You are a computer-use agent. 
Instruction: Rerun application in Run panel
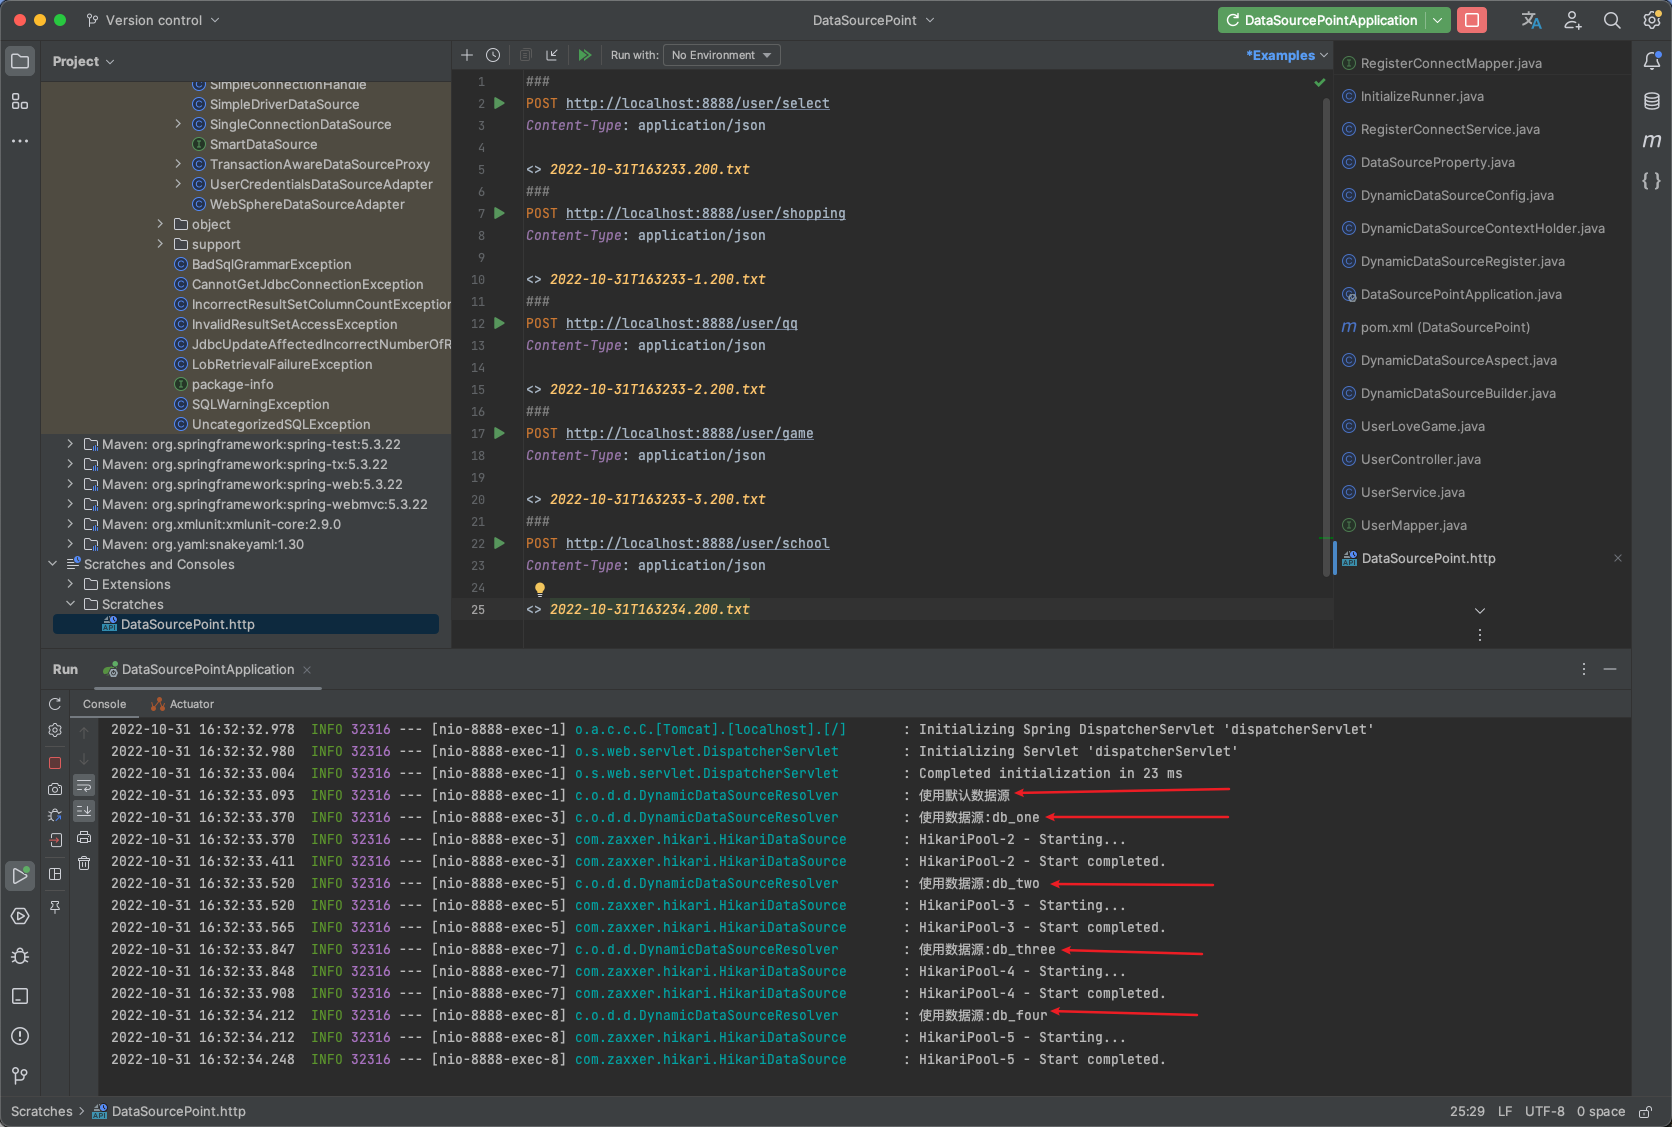point(55,704)
